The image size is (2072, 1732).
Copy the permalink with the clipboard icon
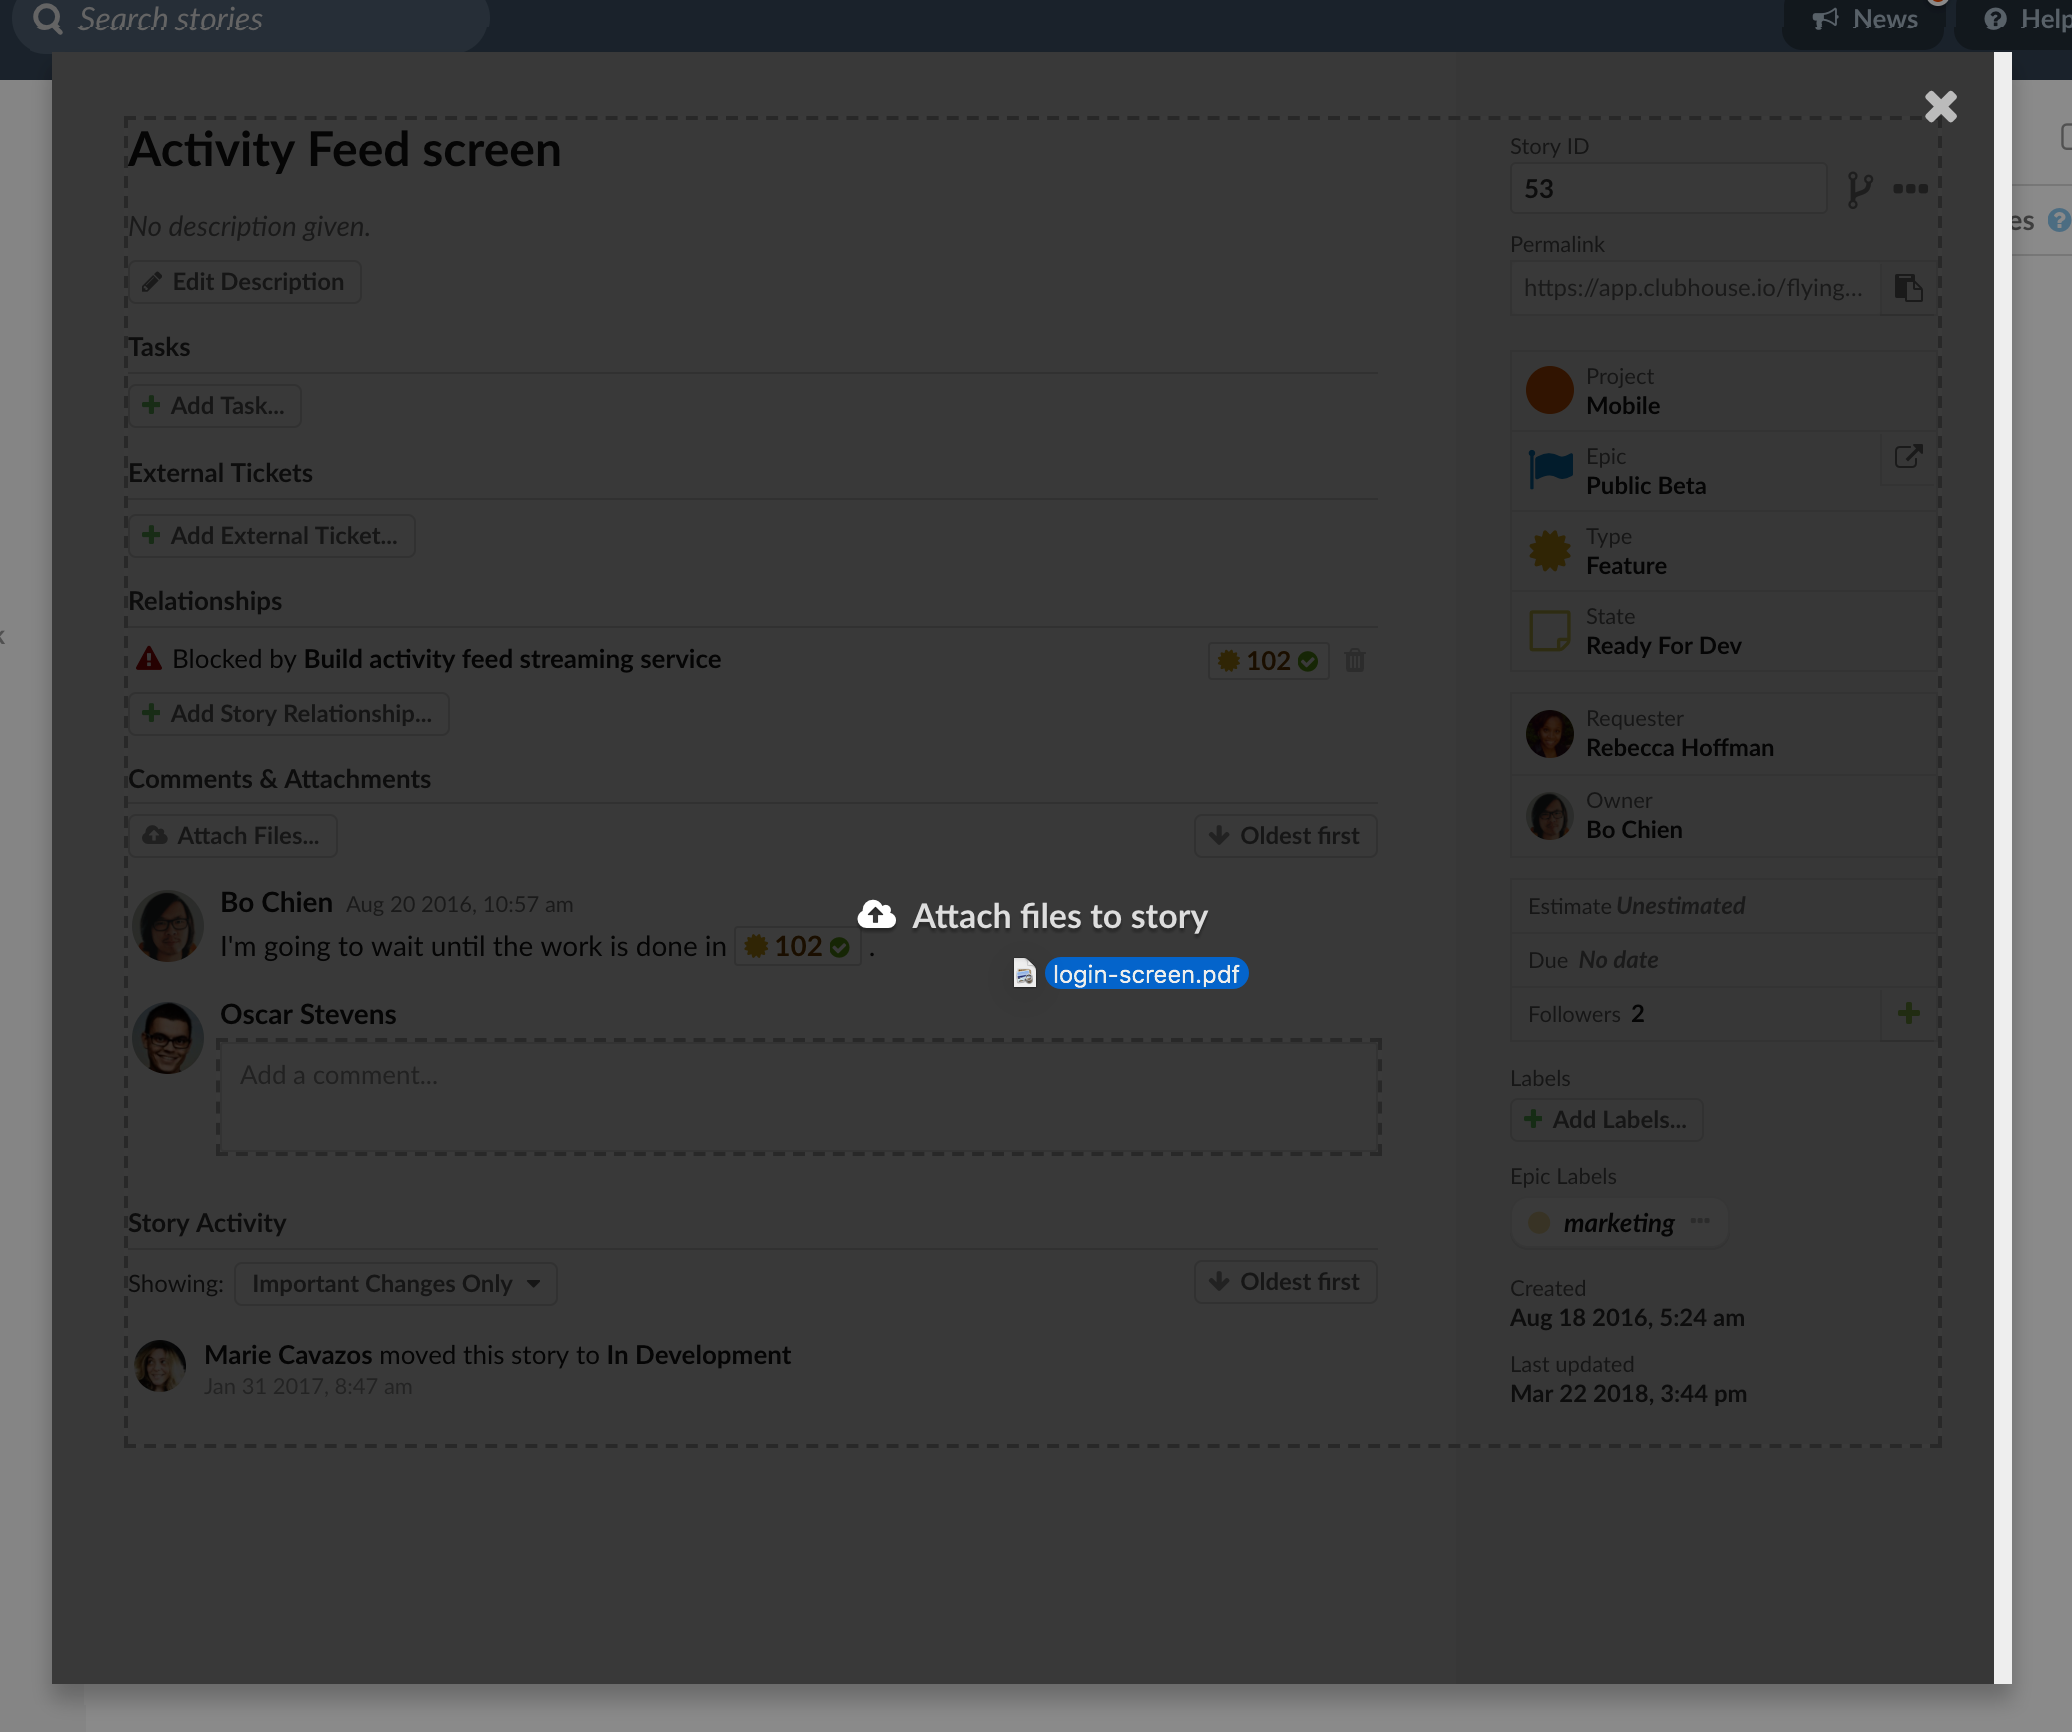[1908, 288]
